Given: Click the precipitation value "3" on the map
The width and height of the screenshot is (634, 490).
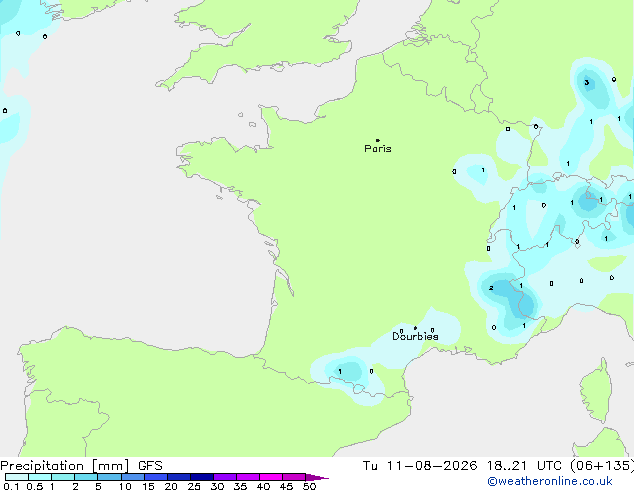Looking at the screenshot, I should pyautogui.click(x=586, y=82).
